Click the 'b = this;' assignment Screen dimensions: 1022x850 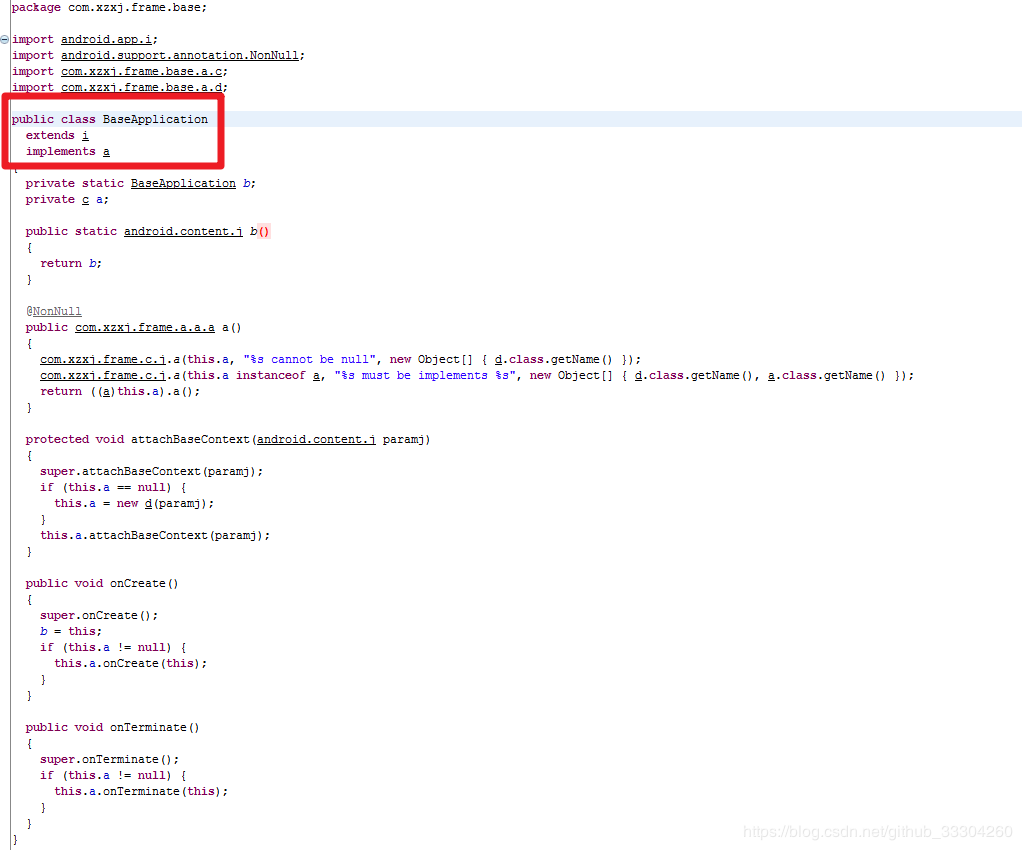pyautogui.click(x=71, y=632)
